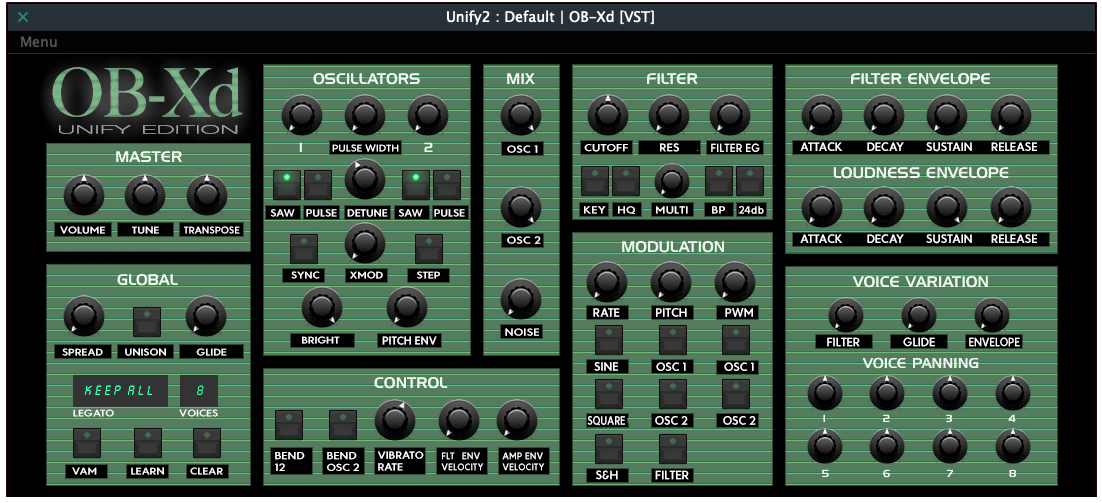Screen dimensions: 1102x503
Task: Click Voice Variation FILTER knob
Action: pyautogui.click(x=845, y=315)
